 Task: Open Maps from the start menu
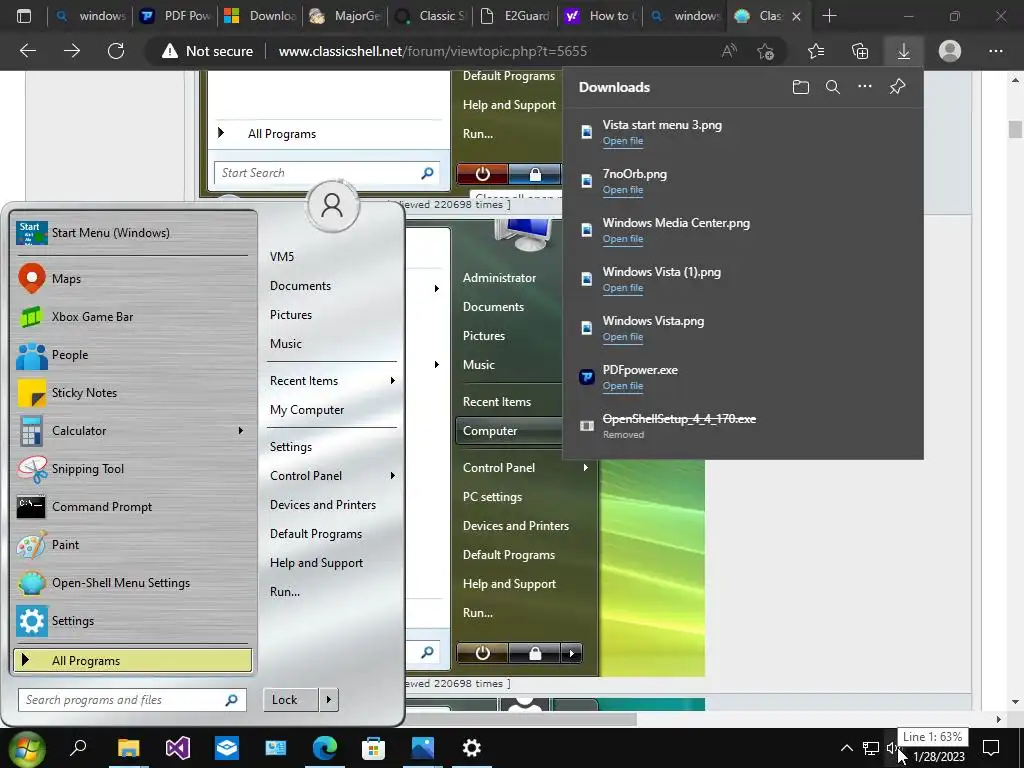[x=131, y=279]
